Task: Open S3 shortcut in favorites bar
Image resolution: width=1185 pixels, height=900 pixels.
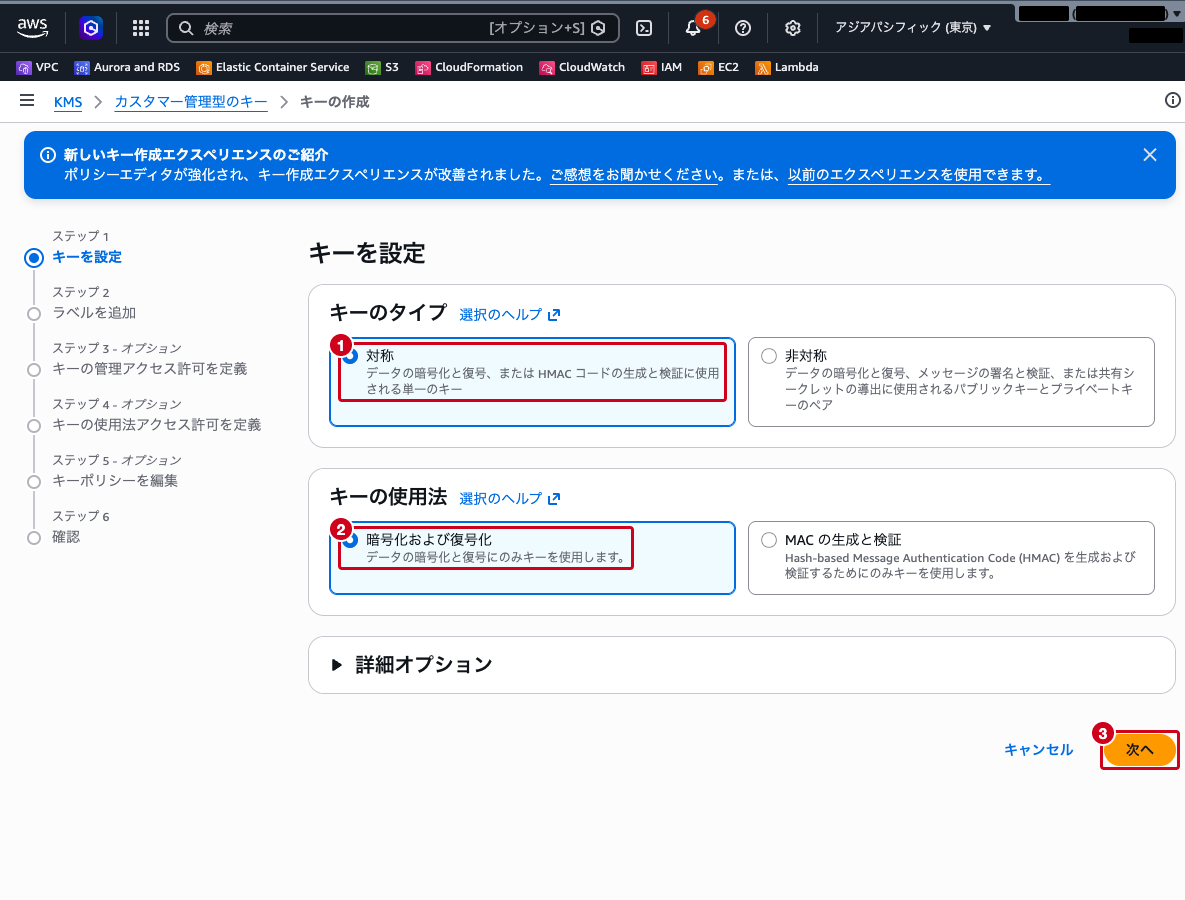Action: [x=382, y=67]
